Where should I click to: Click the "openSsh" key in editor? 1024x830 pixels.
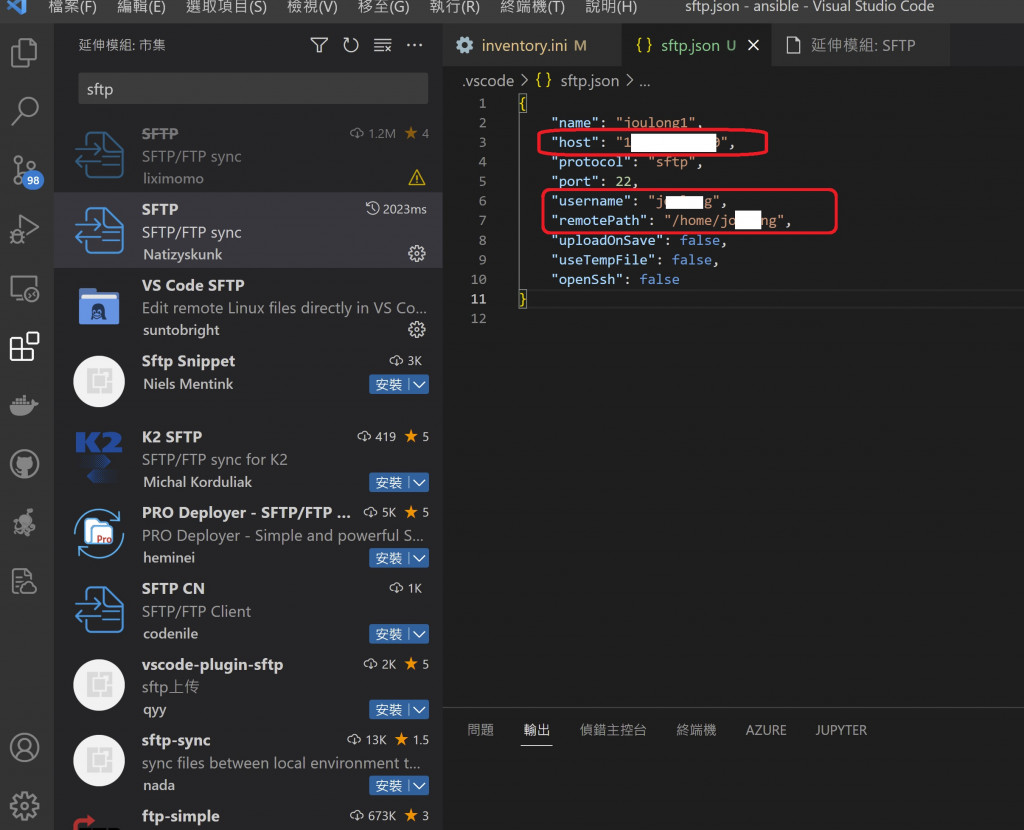point(586,279)
